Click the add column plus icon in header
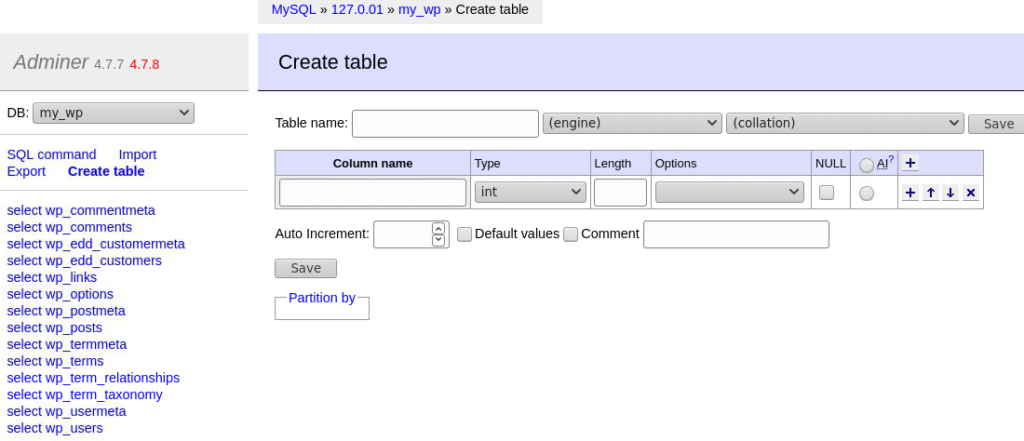The height and width of the screenshot is (441, 1024). pyautogui.click(x=910, y=164)
